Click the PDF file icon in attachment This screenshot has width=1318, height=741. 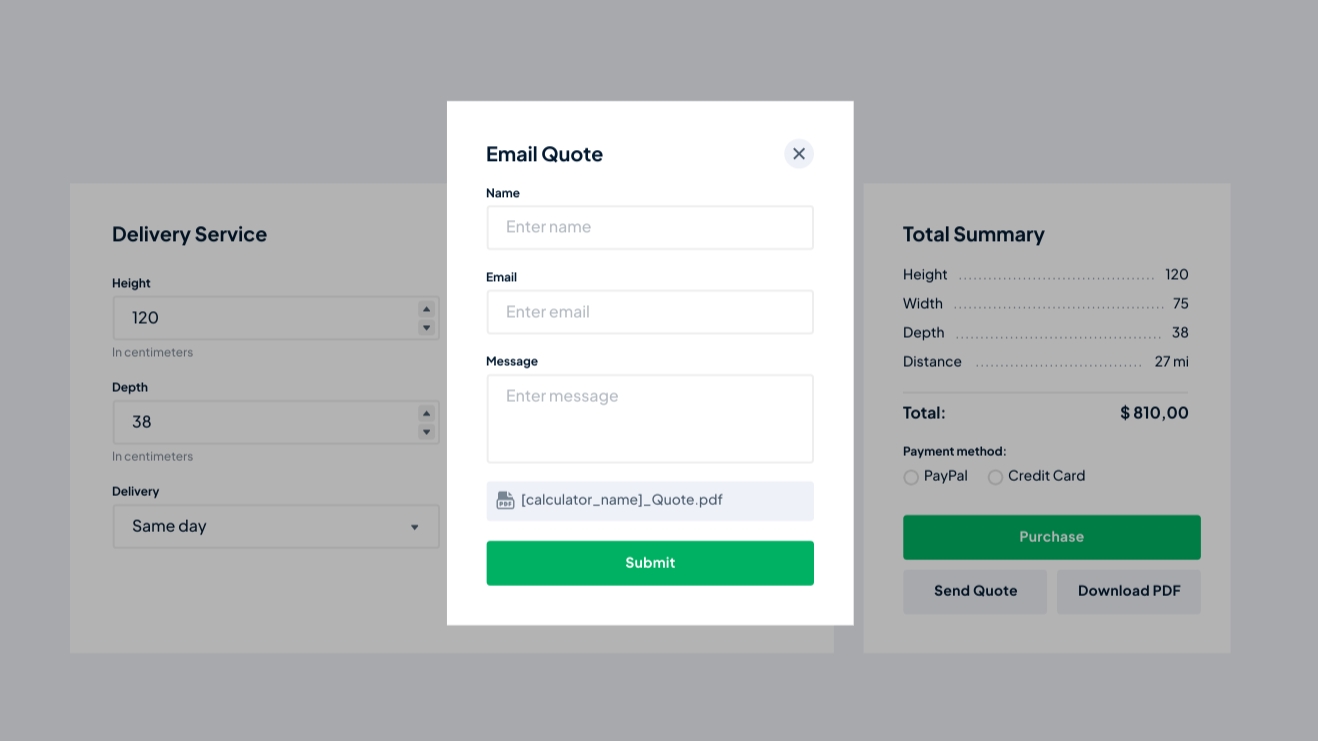(x=505, y=500)
